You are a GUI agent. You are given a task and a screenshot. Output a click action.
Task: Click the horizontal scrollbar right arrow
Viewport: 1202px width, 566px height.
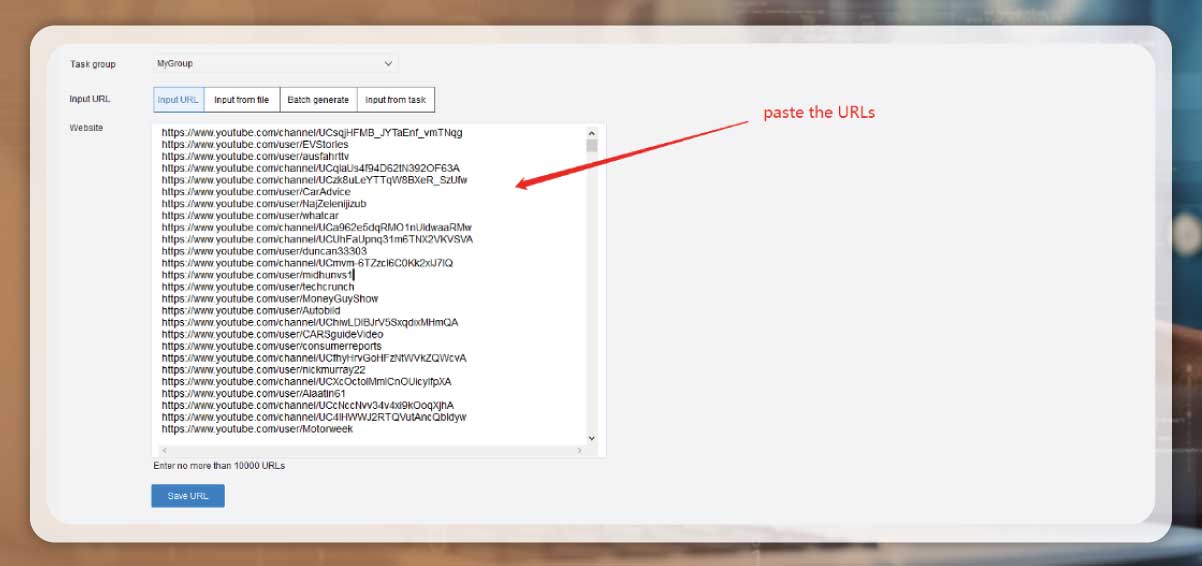(x=580, y=451)
